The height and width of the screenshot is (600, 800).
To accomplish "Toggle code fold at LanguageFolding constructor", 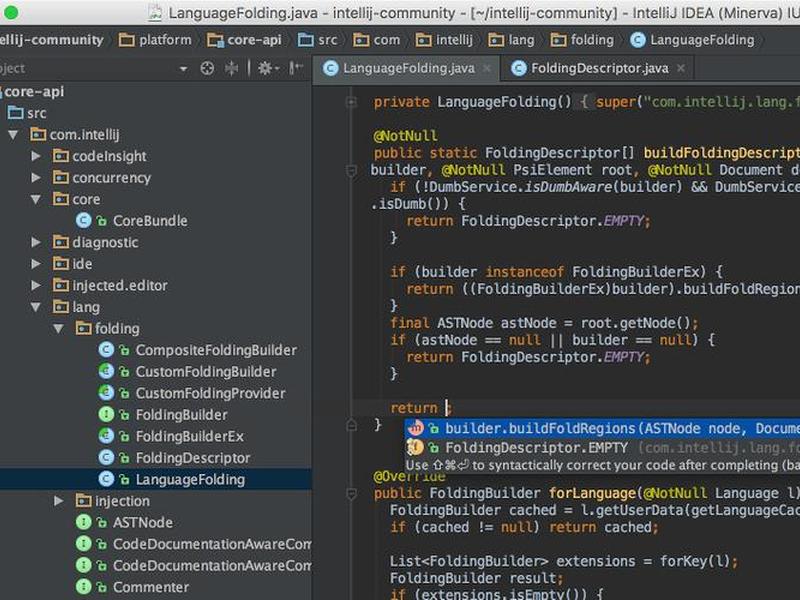I will [x=351, y=102].
